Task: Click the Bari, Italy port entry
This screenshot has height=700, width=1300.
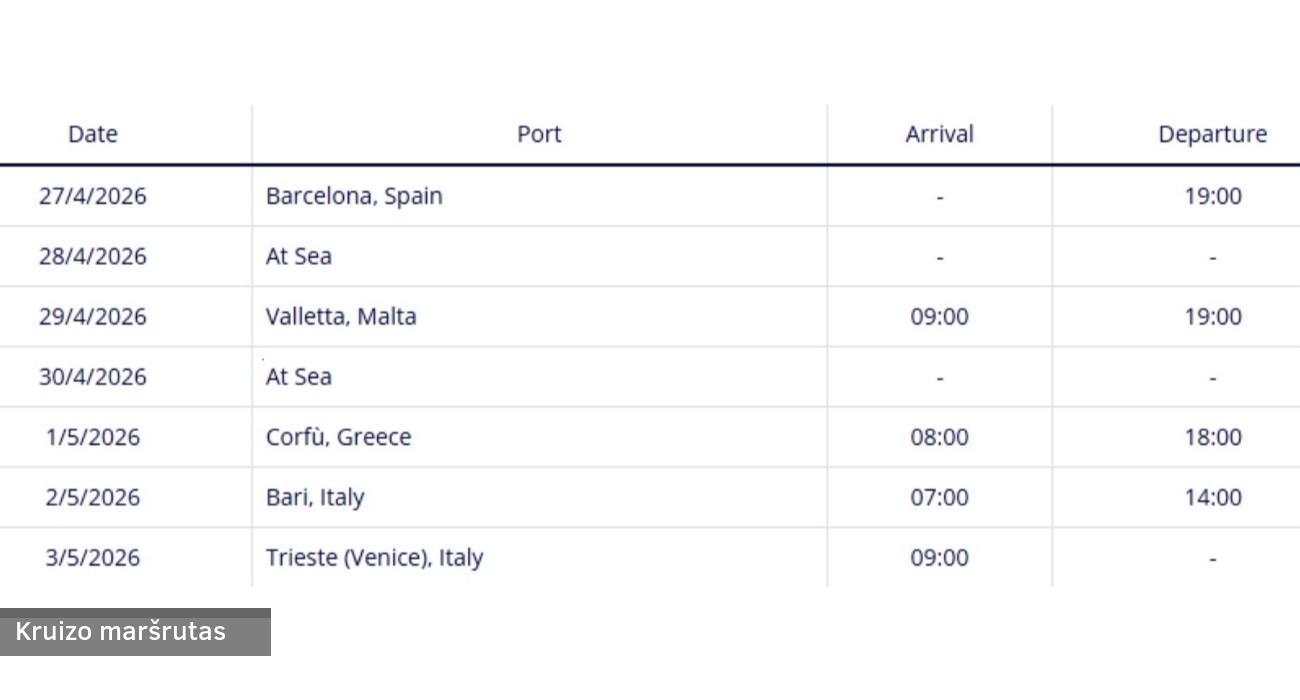Action: [315, 497]
